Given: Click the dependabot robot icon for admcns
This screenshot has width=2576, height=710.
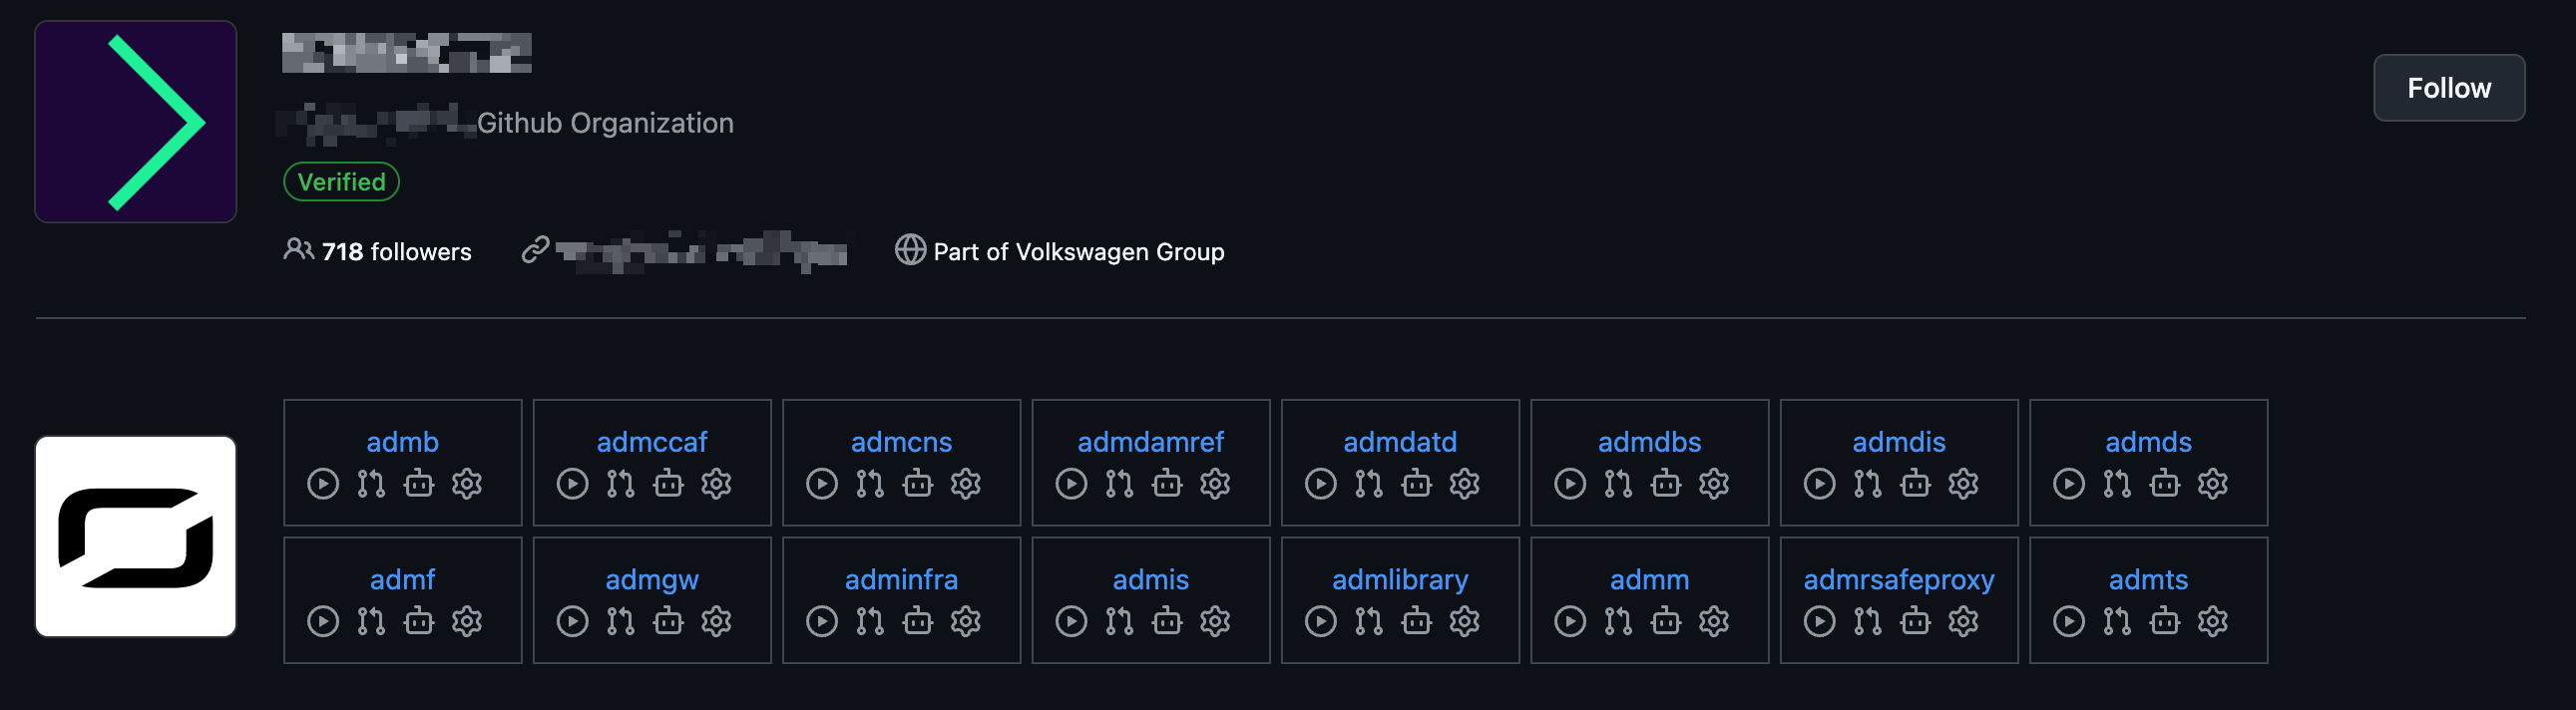Looking at the screenshot, I should [x=917, y=484].
